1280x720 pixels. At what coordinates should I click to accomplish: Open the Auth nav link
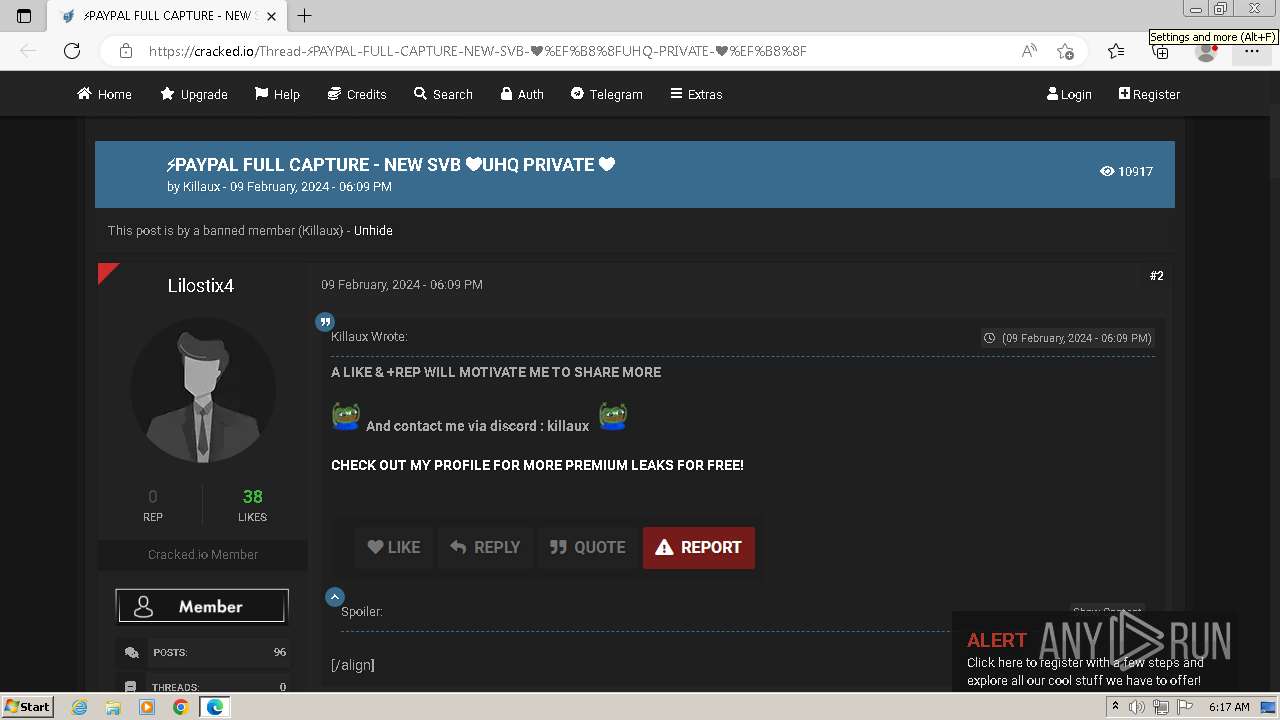(522, 94)
